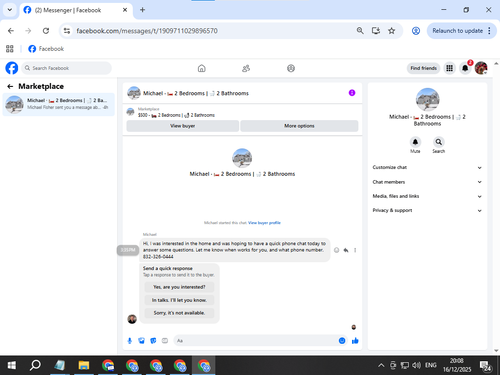Click More options button
The width and height of the screenshot is (500, 375).
click(x=299, y=126)
